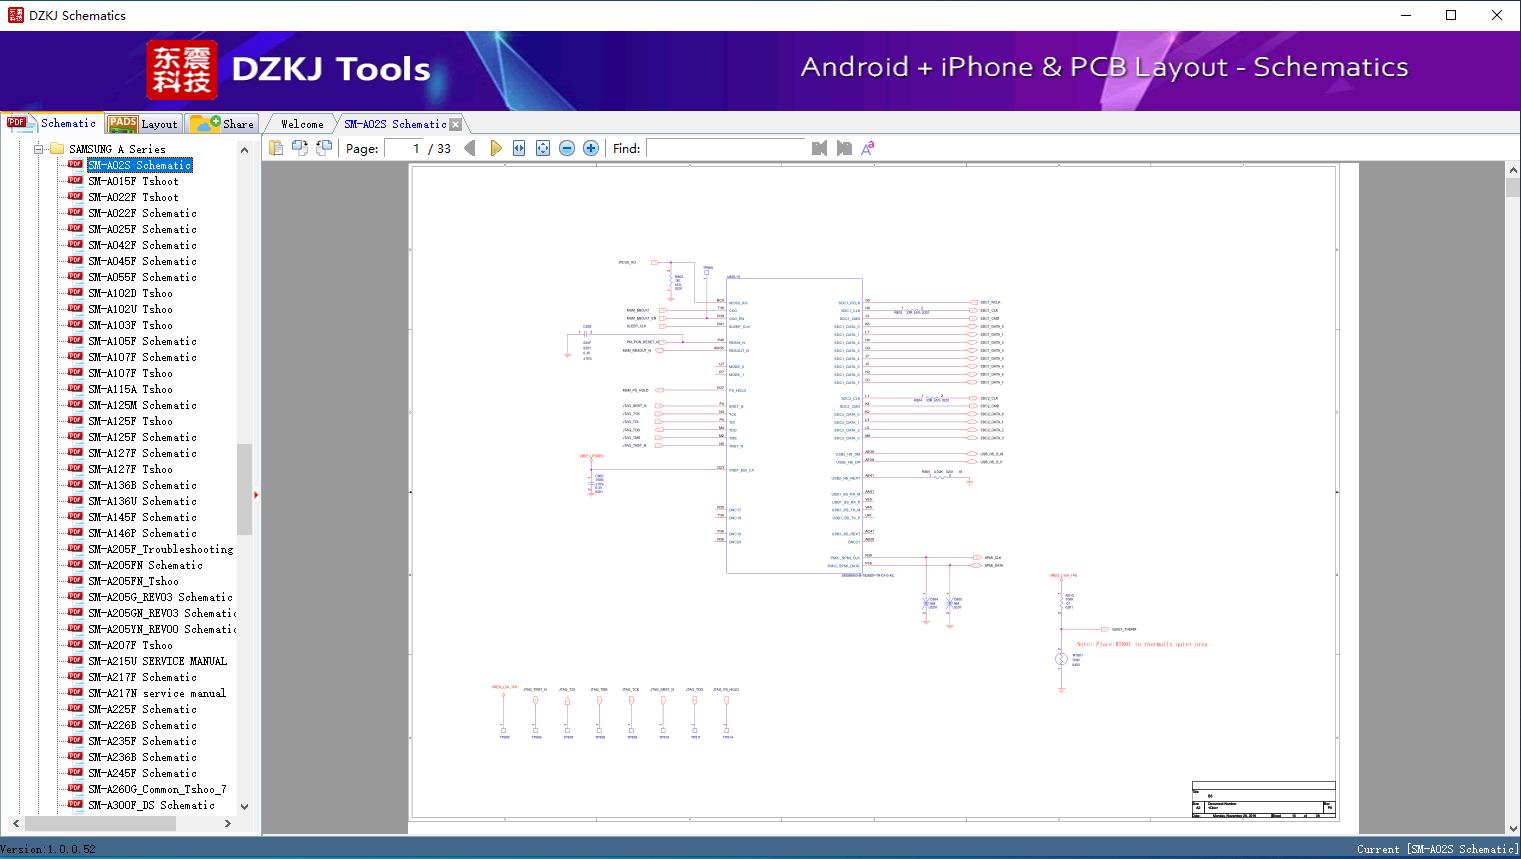This screenshot has height=859, width=1521.
Task: Go to the next page
Action: click(495, 148)
